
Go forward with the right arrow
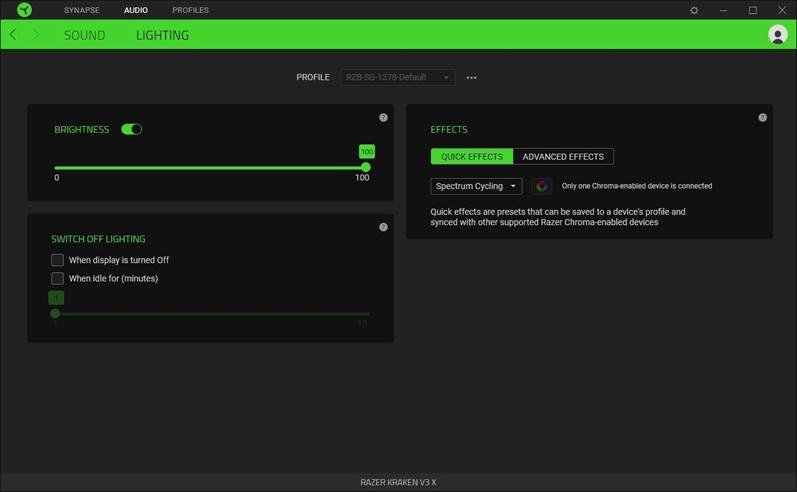36,35
